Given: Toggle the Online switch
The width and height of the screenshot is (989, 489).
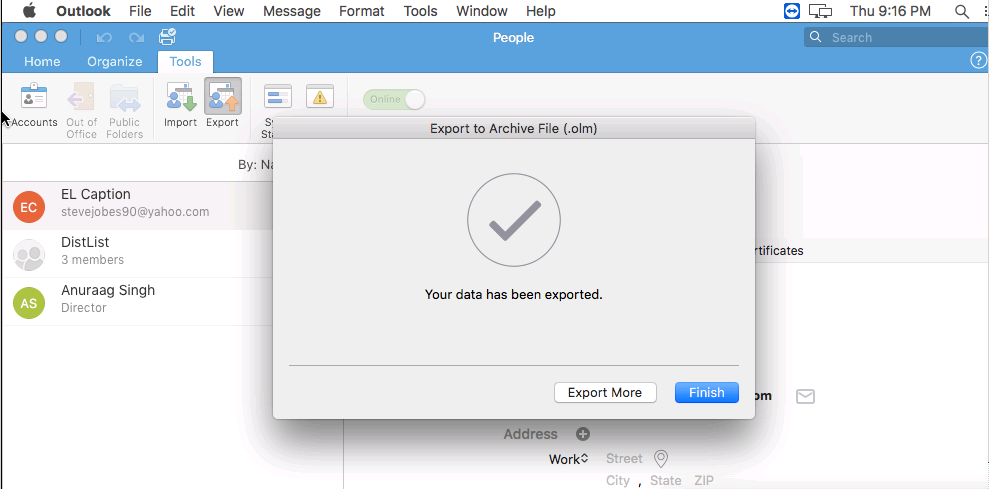Looking at the screenshot, I should (x=394, y=100).
